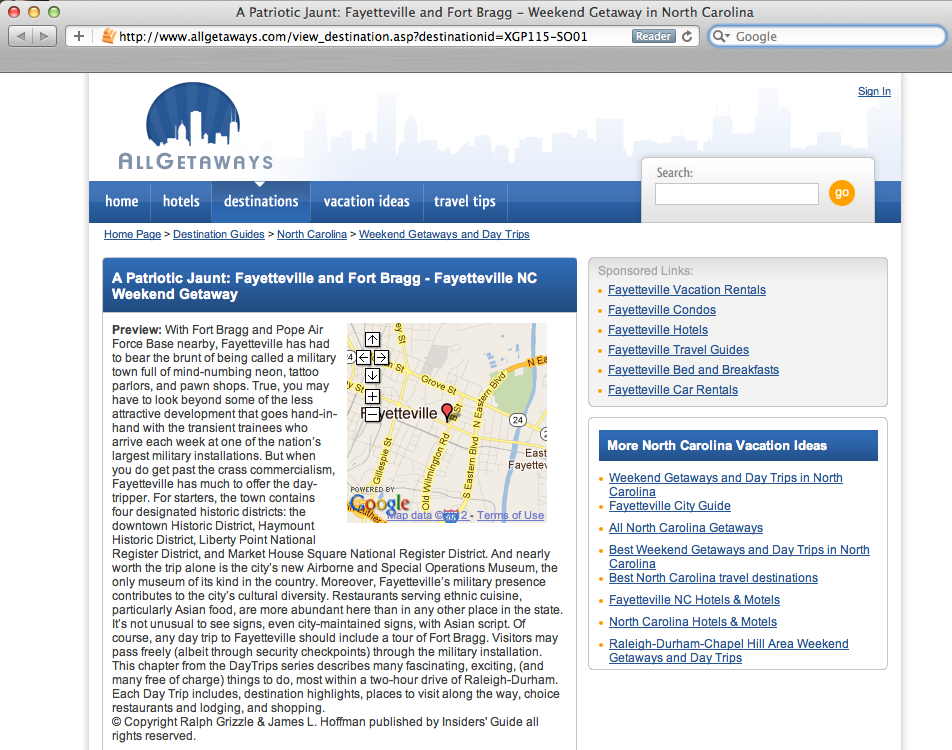
Task: Open Best North Carolina travel destinations link
Action: tap(713, 578)
